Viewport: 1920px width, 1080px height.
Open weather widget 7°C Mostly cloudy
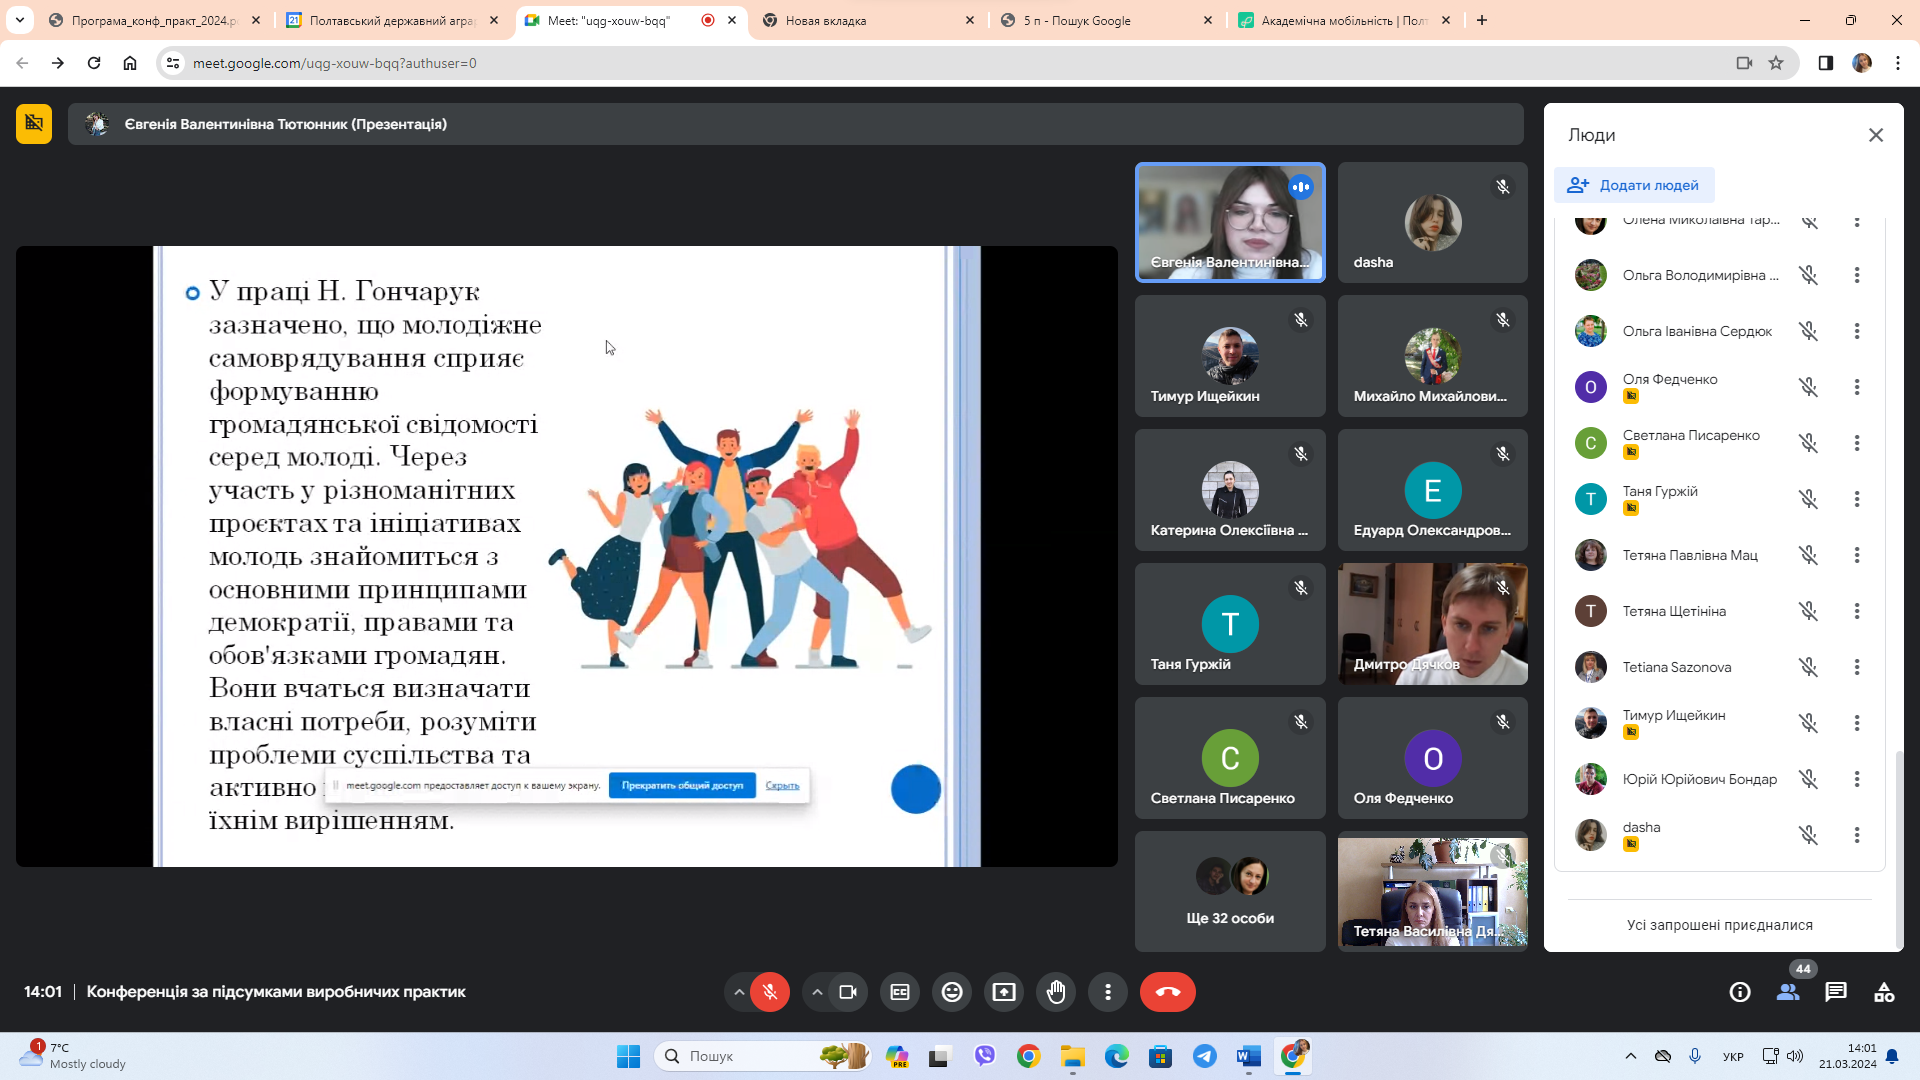tap(72, 1056)
